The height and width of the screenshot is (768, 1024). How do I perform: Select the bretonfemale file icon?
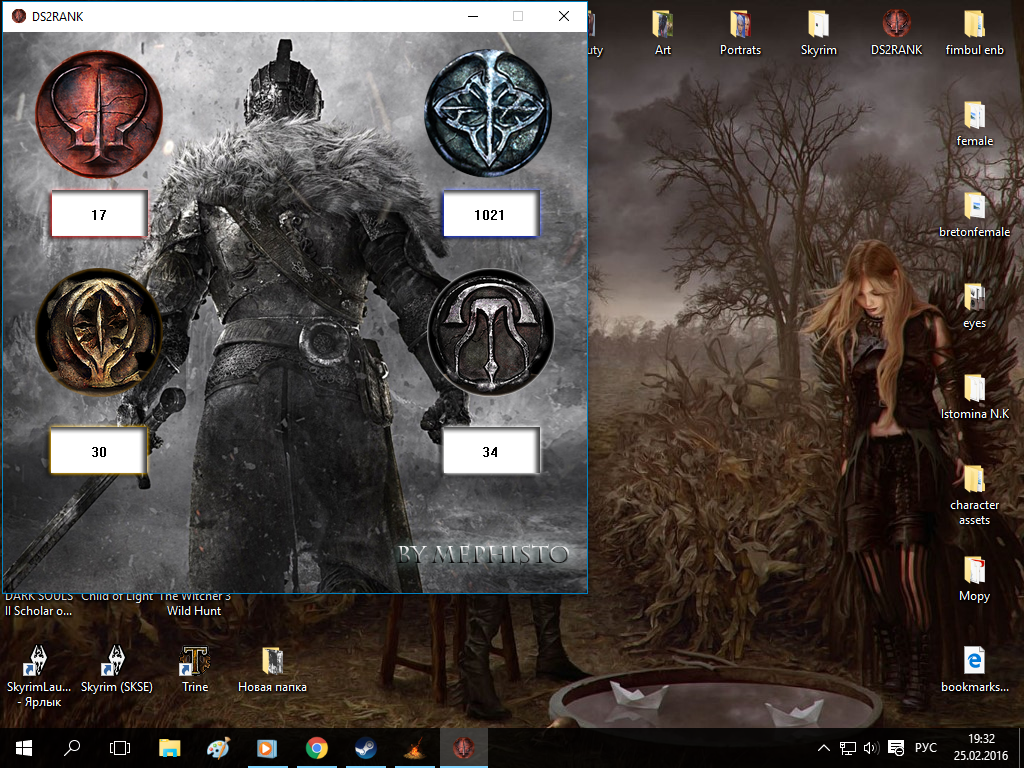[x=974, y=214]
